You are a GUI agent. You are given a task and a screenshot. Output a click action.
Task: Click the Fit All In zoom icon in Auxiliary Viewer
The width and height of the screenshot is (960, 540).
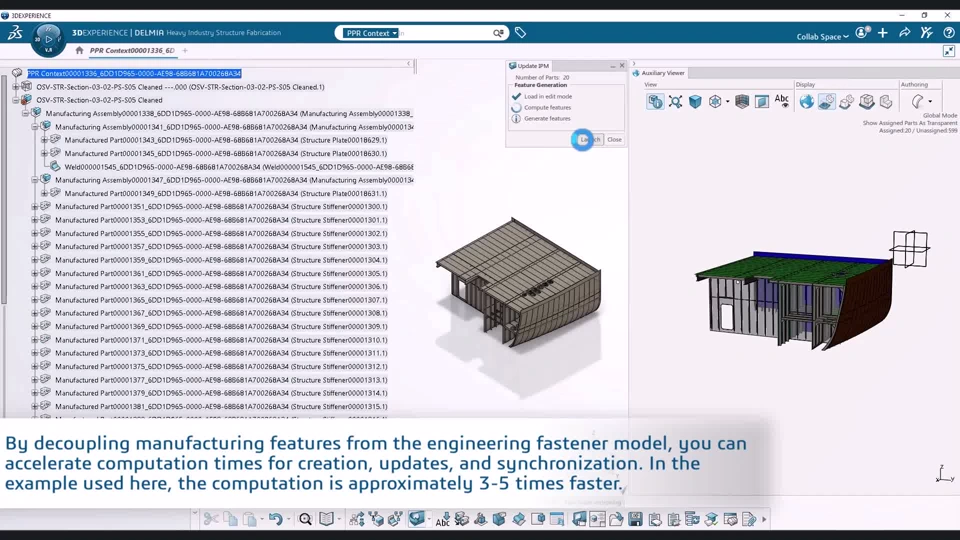[675, 101]
